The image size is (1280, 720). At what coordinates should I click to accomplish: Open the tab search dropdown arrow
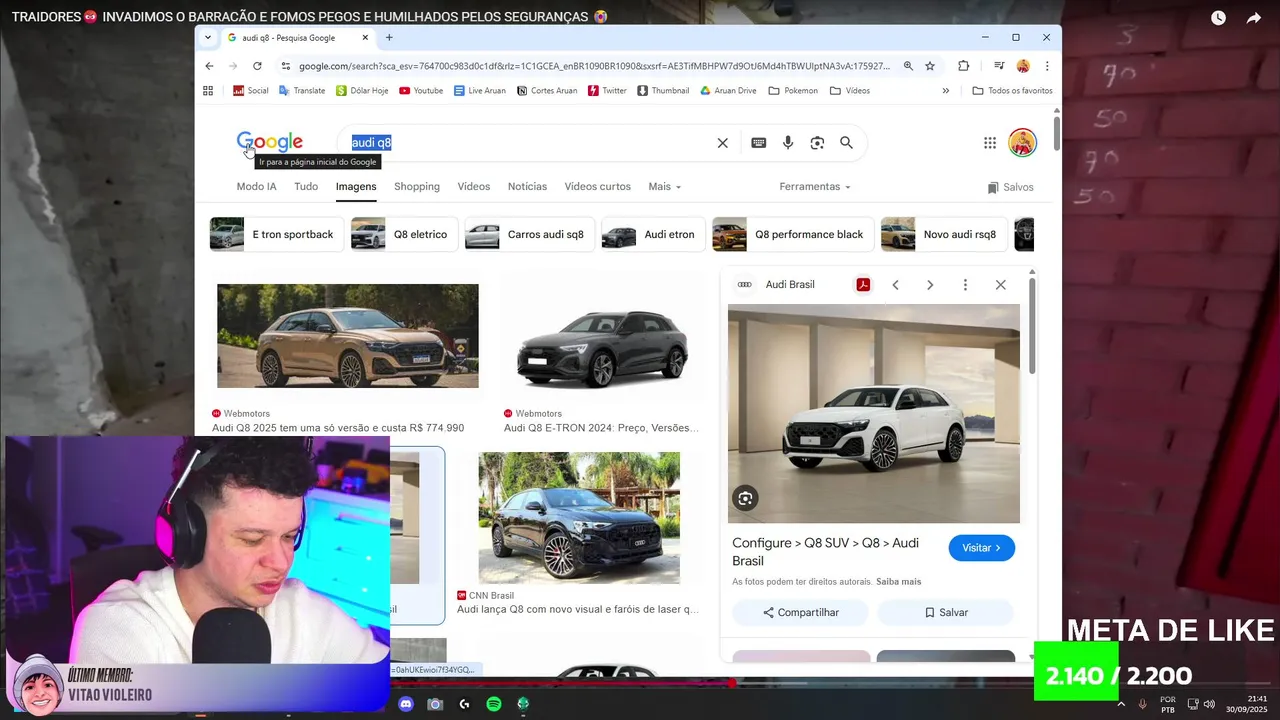tap(207, 38)
